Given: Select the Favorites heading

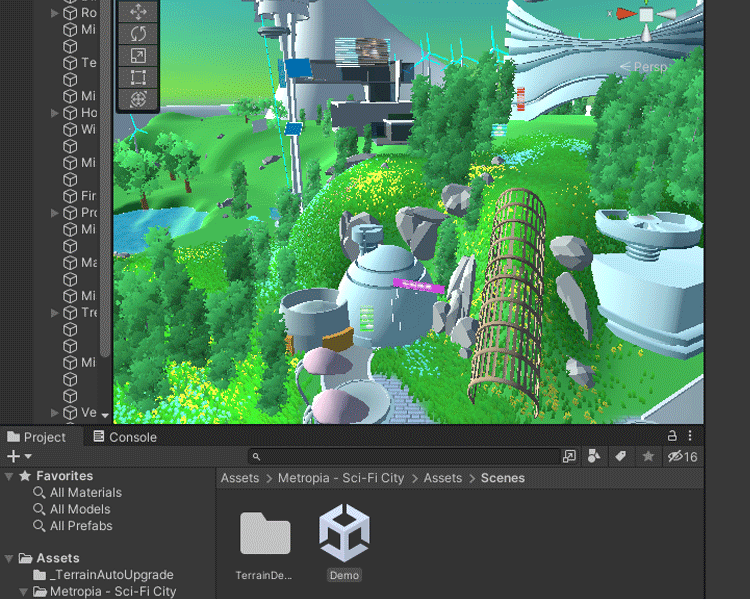Looking at the screenshot, I should tap(65, 476).
